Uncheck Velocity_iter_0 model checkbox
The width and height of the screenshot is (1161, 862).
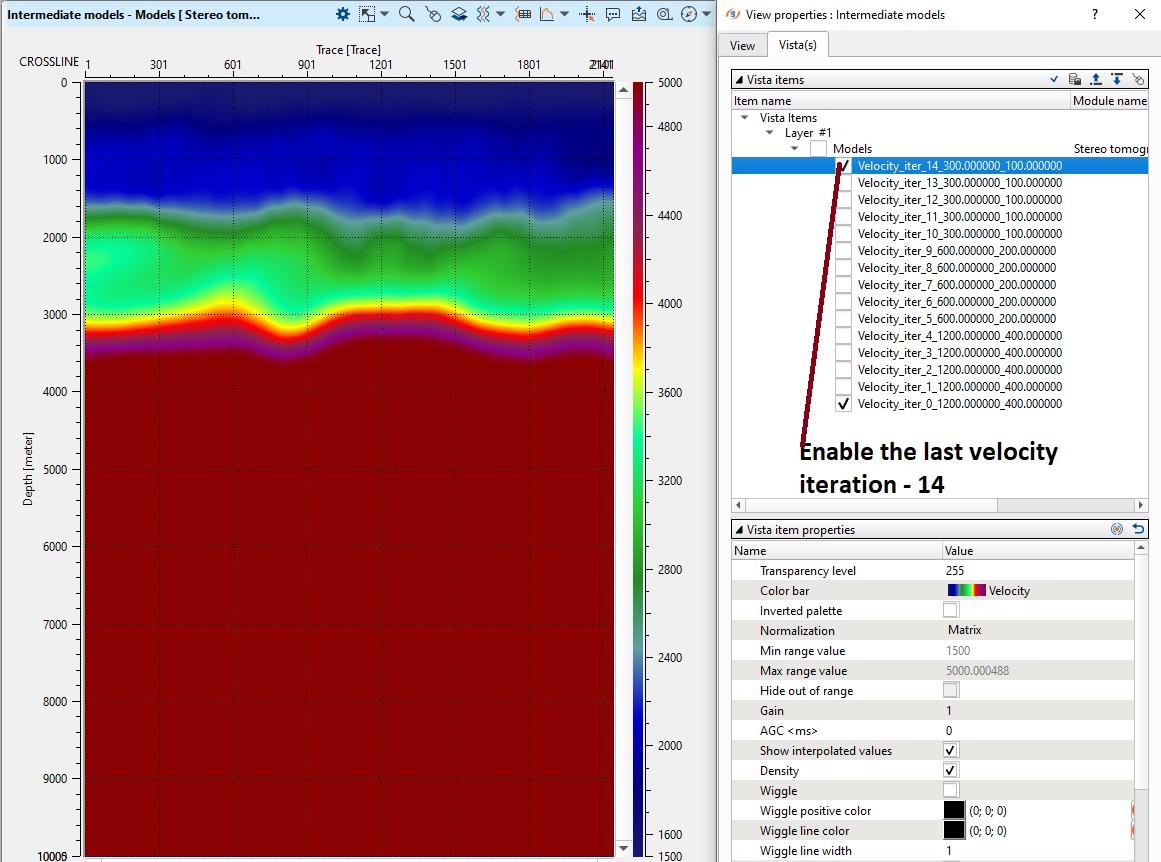pos(843,404)
